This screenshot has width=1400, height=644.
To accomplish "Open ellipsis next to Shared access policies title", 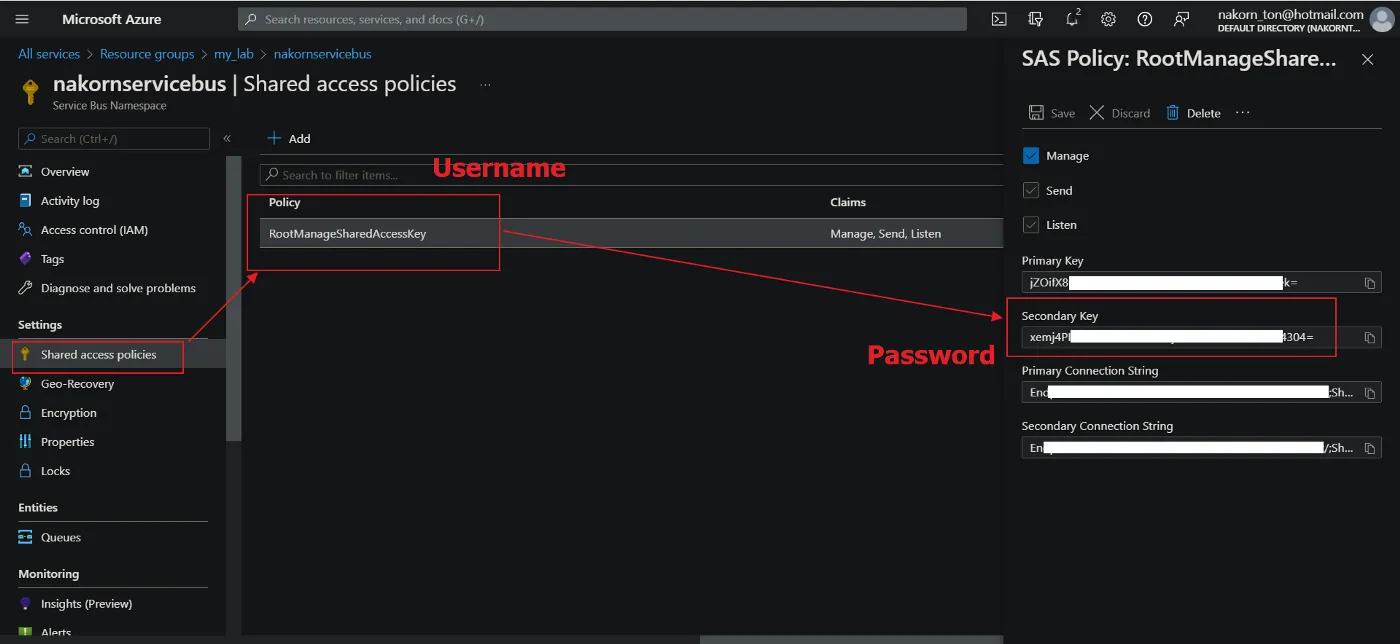I will [485, 85].
